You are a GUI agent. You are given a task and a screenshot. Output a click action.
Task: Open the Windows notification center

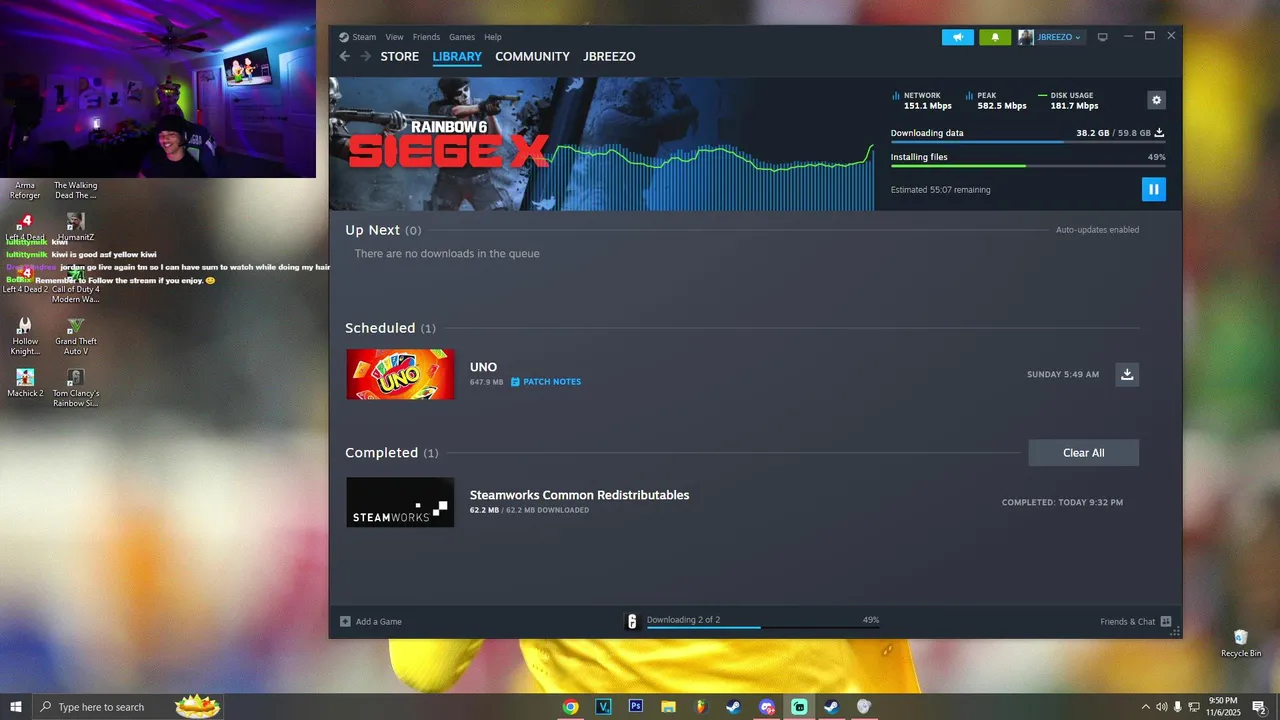[x=1259, y=706]
